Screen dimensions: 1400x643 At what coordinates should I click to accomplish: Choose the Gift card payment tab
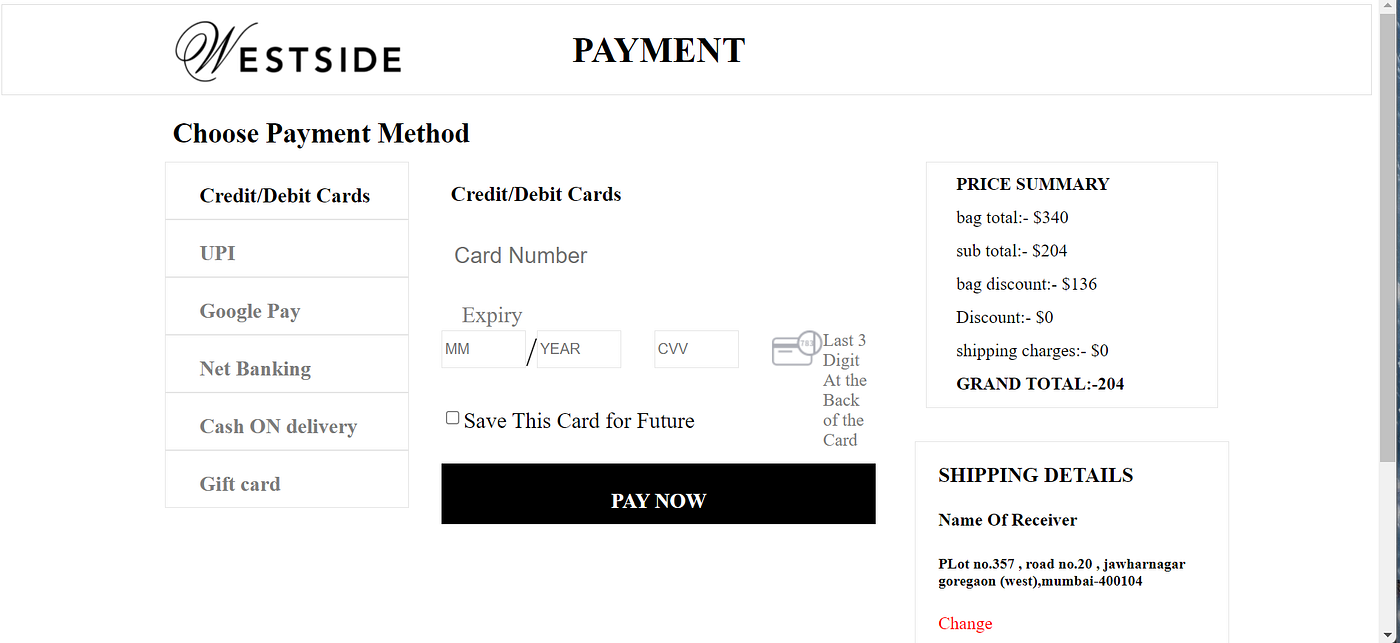(287, 483)
